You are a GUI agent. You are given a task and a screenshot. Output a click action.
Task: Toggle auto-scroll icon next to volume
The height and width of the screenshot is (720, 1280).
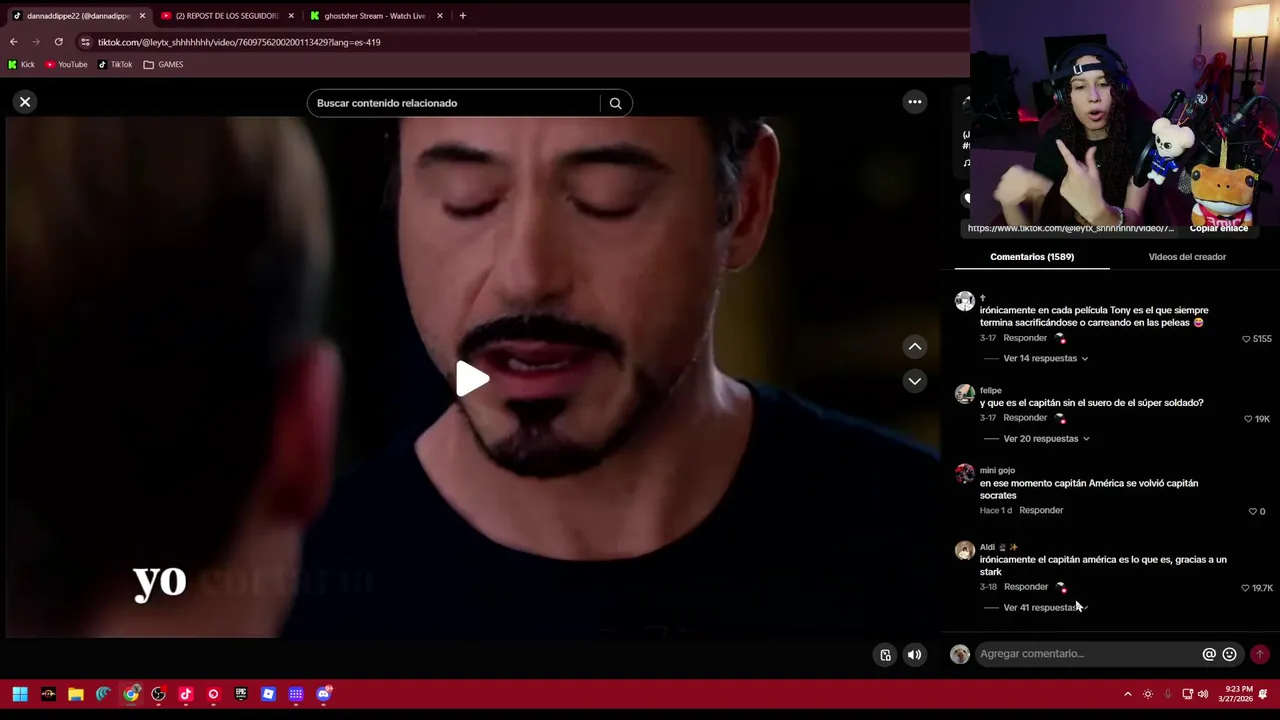pyautogui.click(x=885, y=655)
